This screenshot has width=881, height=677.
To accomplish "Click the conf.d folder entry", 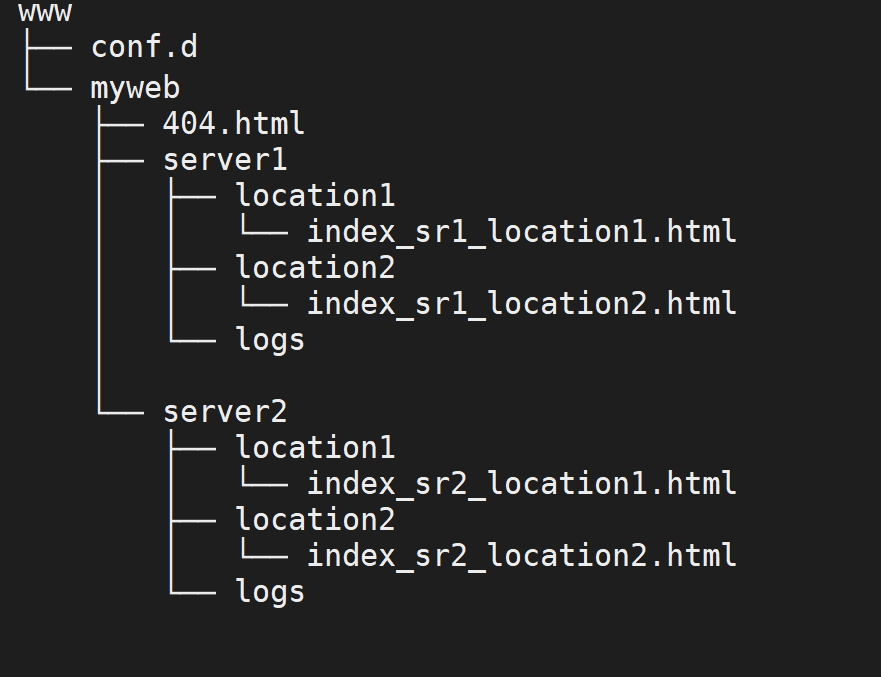I will point(144,46).
